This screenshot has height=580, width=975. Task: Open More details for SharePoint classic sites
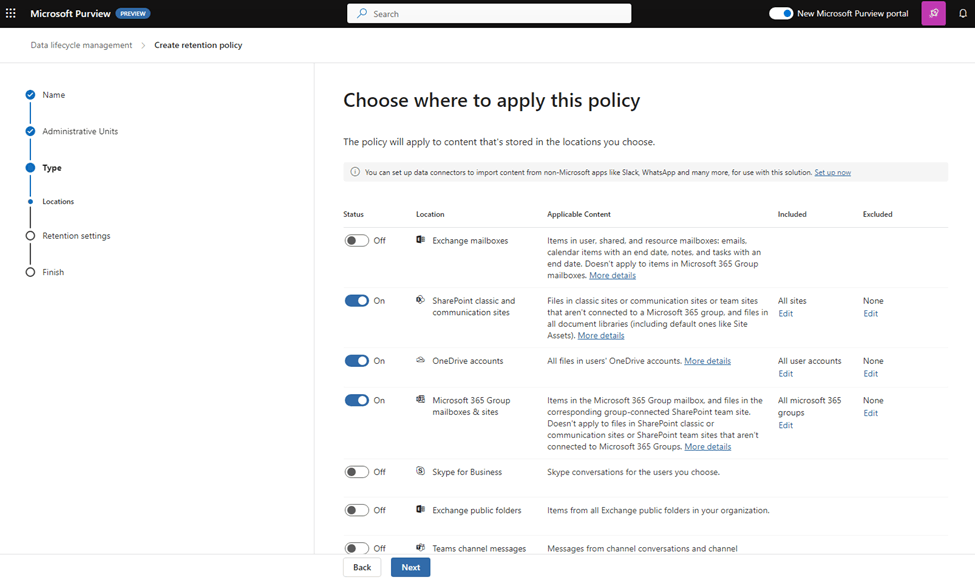click(601, 336)
